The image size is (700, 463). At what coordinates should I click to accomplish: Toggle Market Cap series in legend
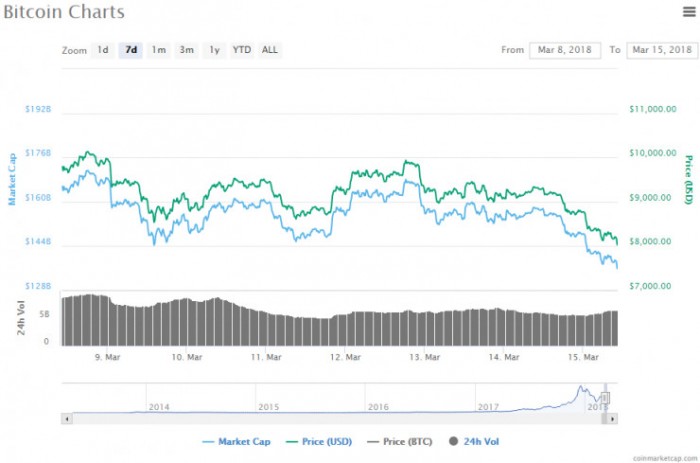[x=236, y=442]
